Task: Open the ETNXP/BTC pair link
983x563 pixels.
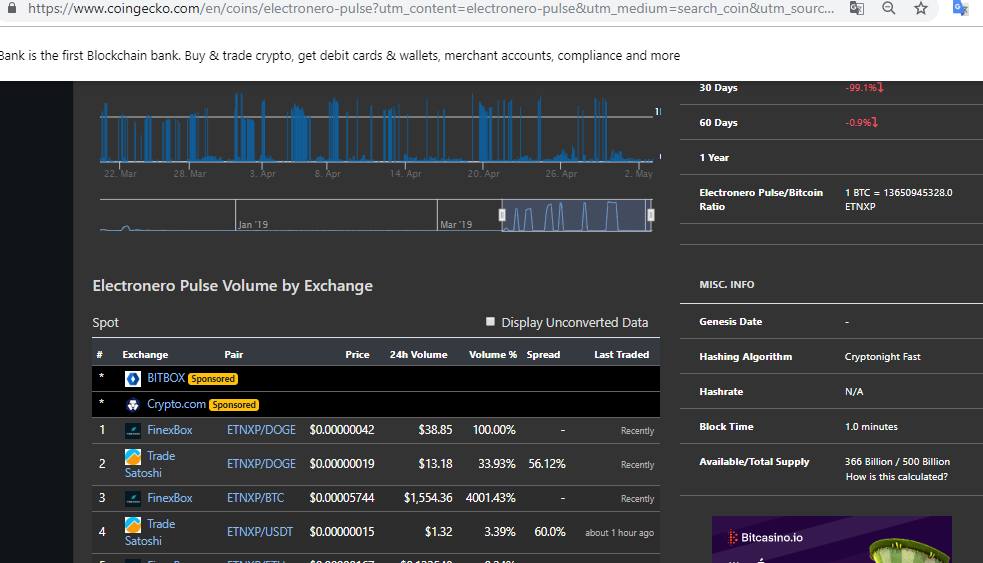Action: 256,498
